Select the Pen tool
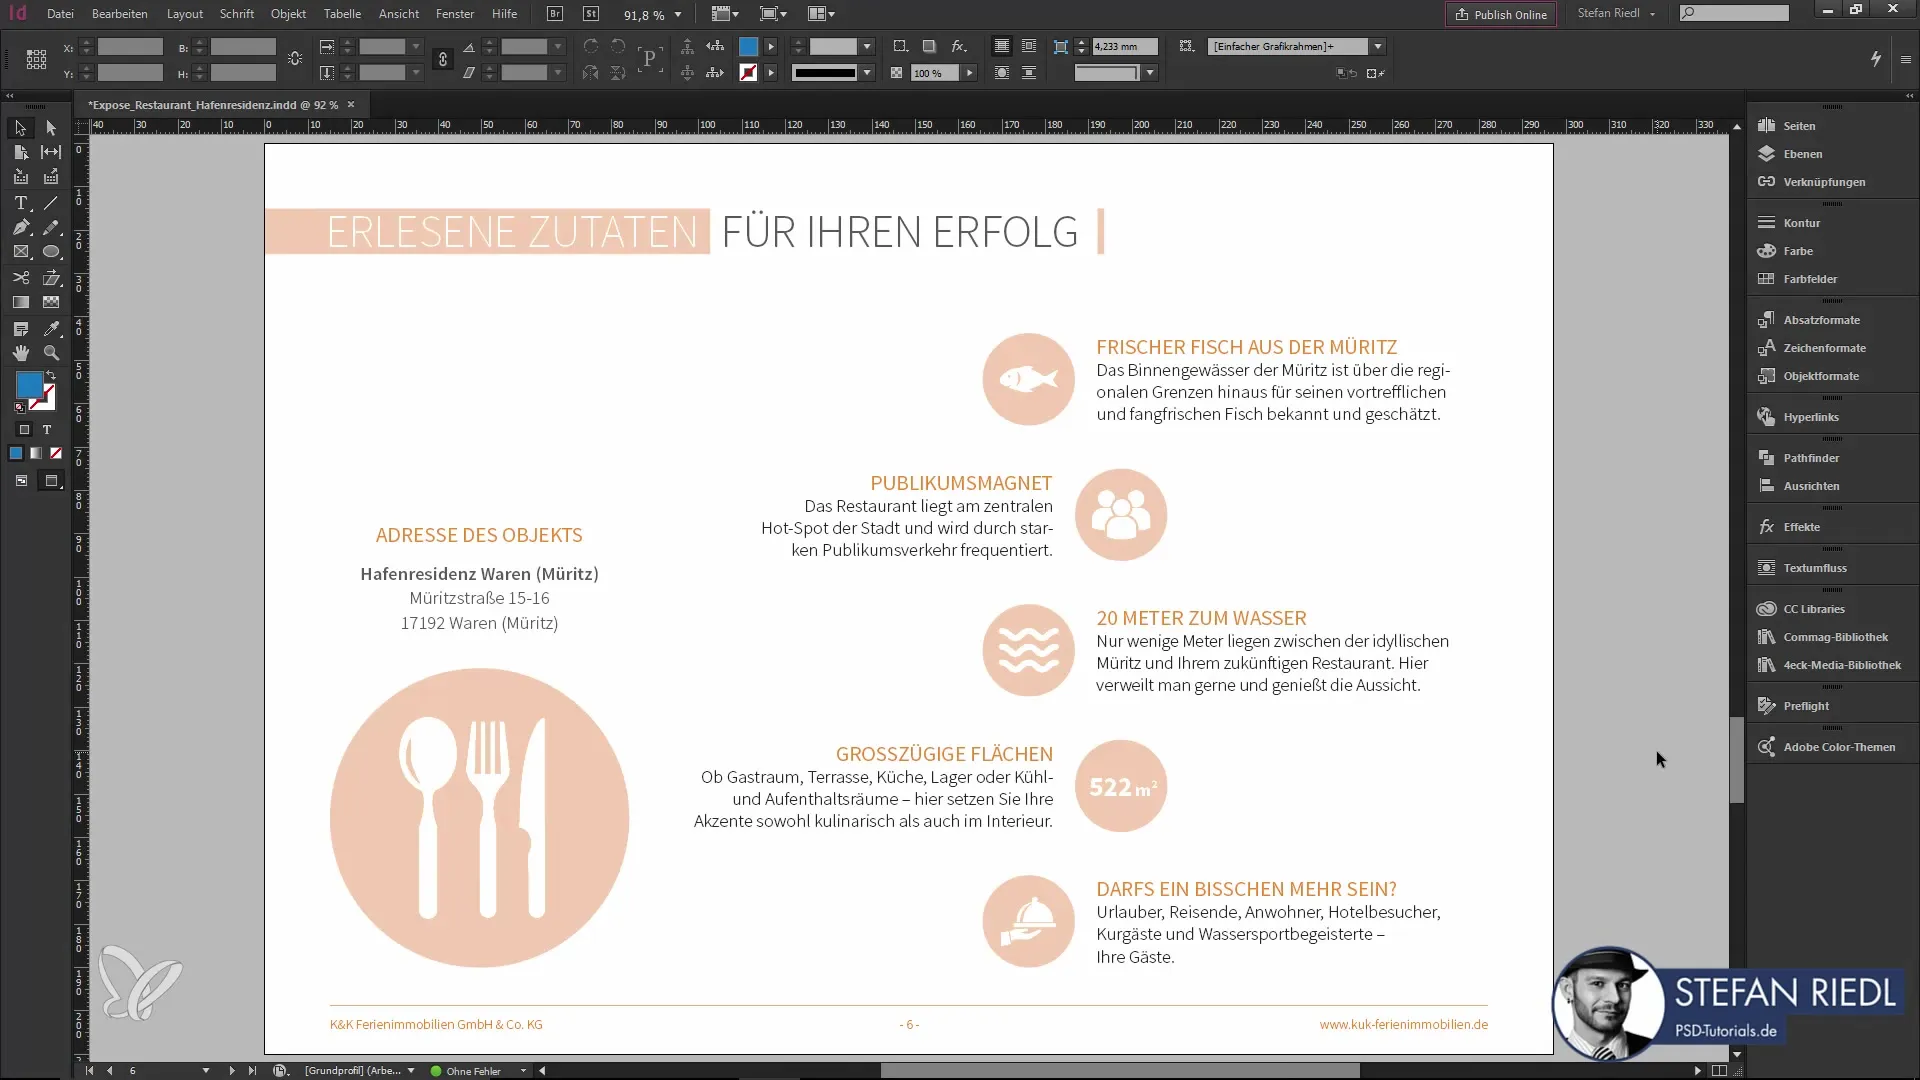Image resolution: width=1920 pixels, height=1080 pixels. pos(20,228)
